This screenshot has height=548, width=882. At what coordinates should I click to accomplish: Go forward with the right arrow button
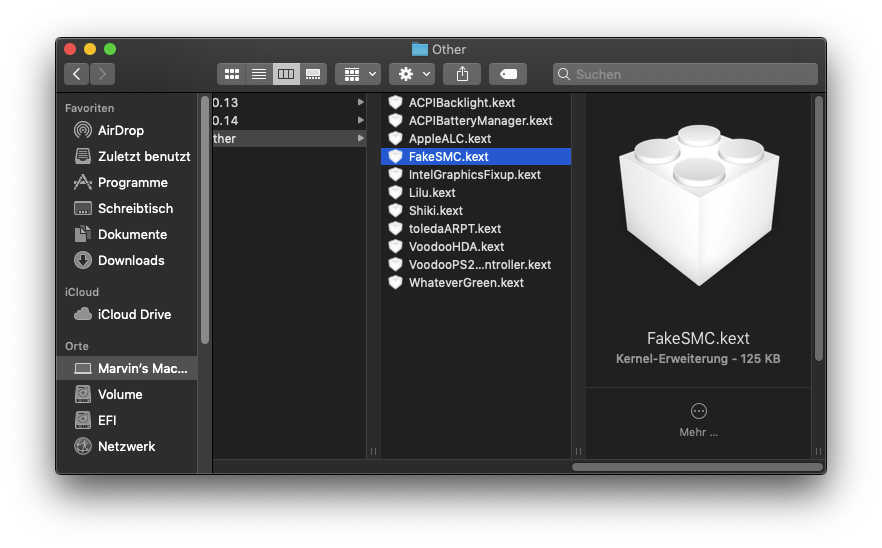102,74
